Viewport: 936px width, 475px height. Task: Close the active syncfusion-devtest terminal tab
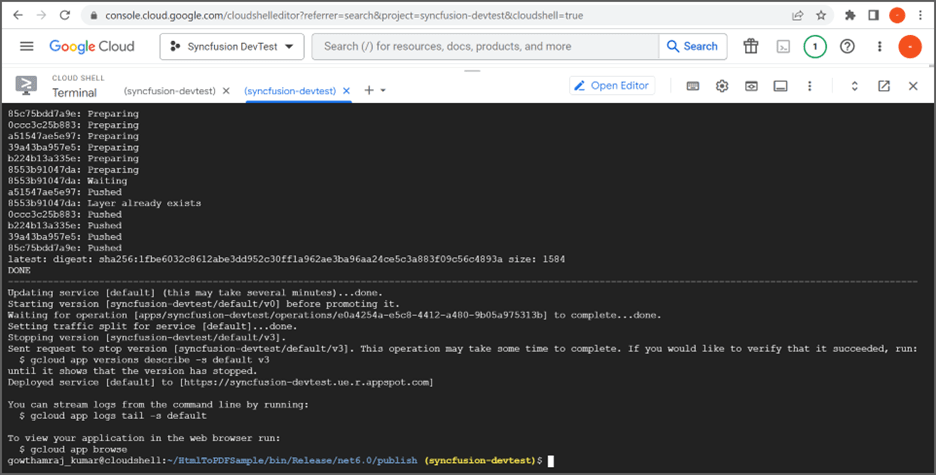pyautogui.click(x=346, y=91)
